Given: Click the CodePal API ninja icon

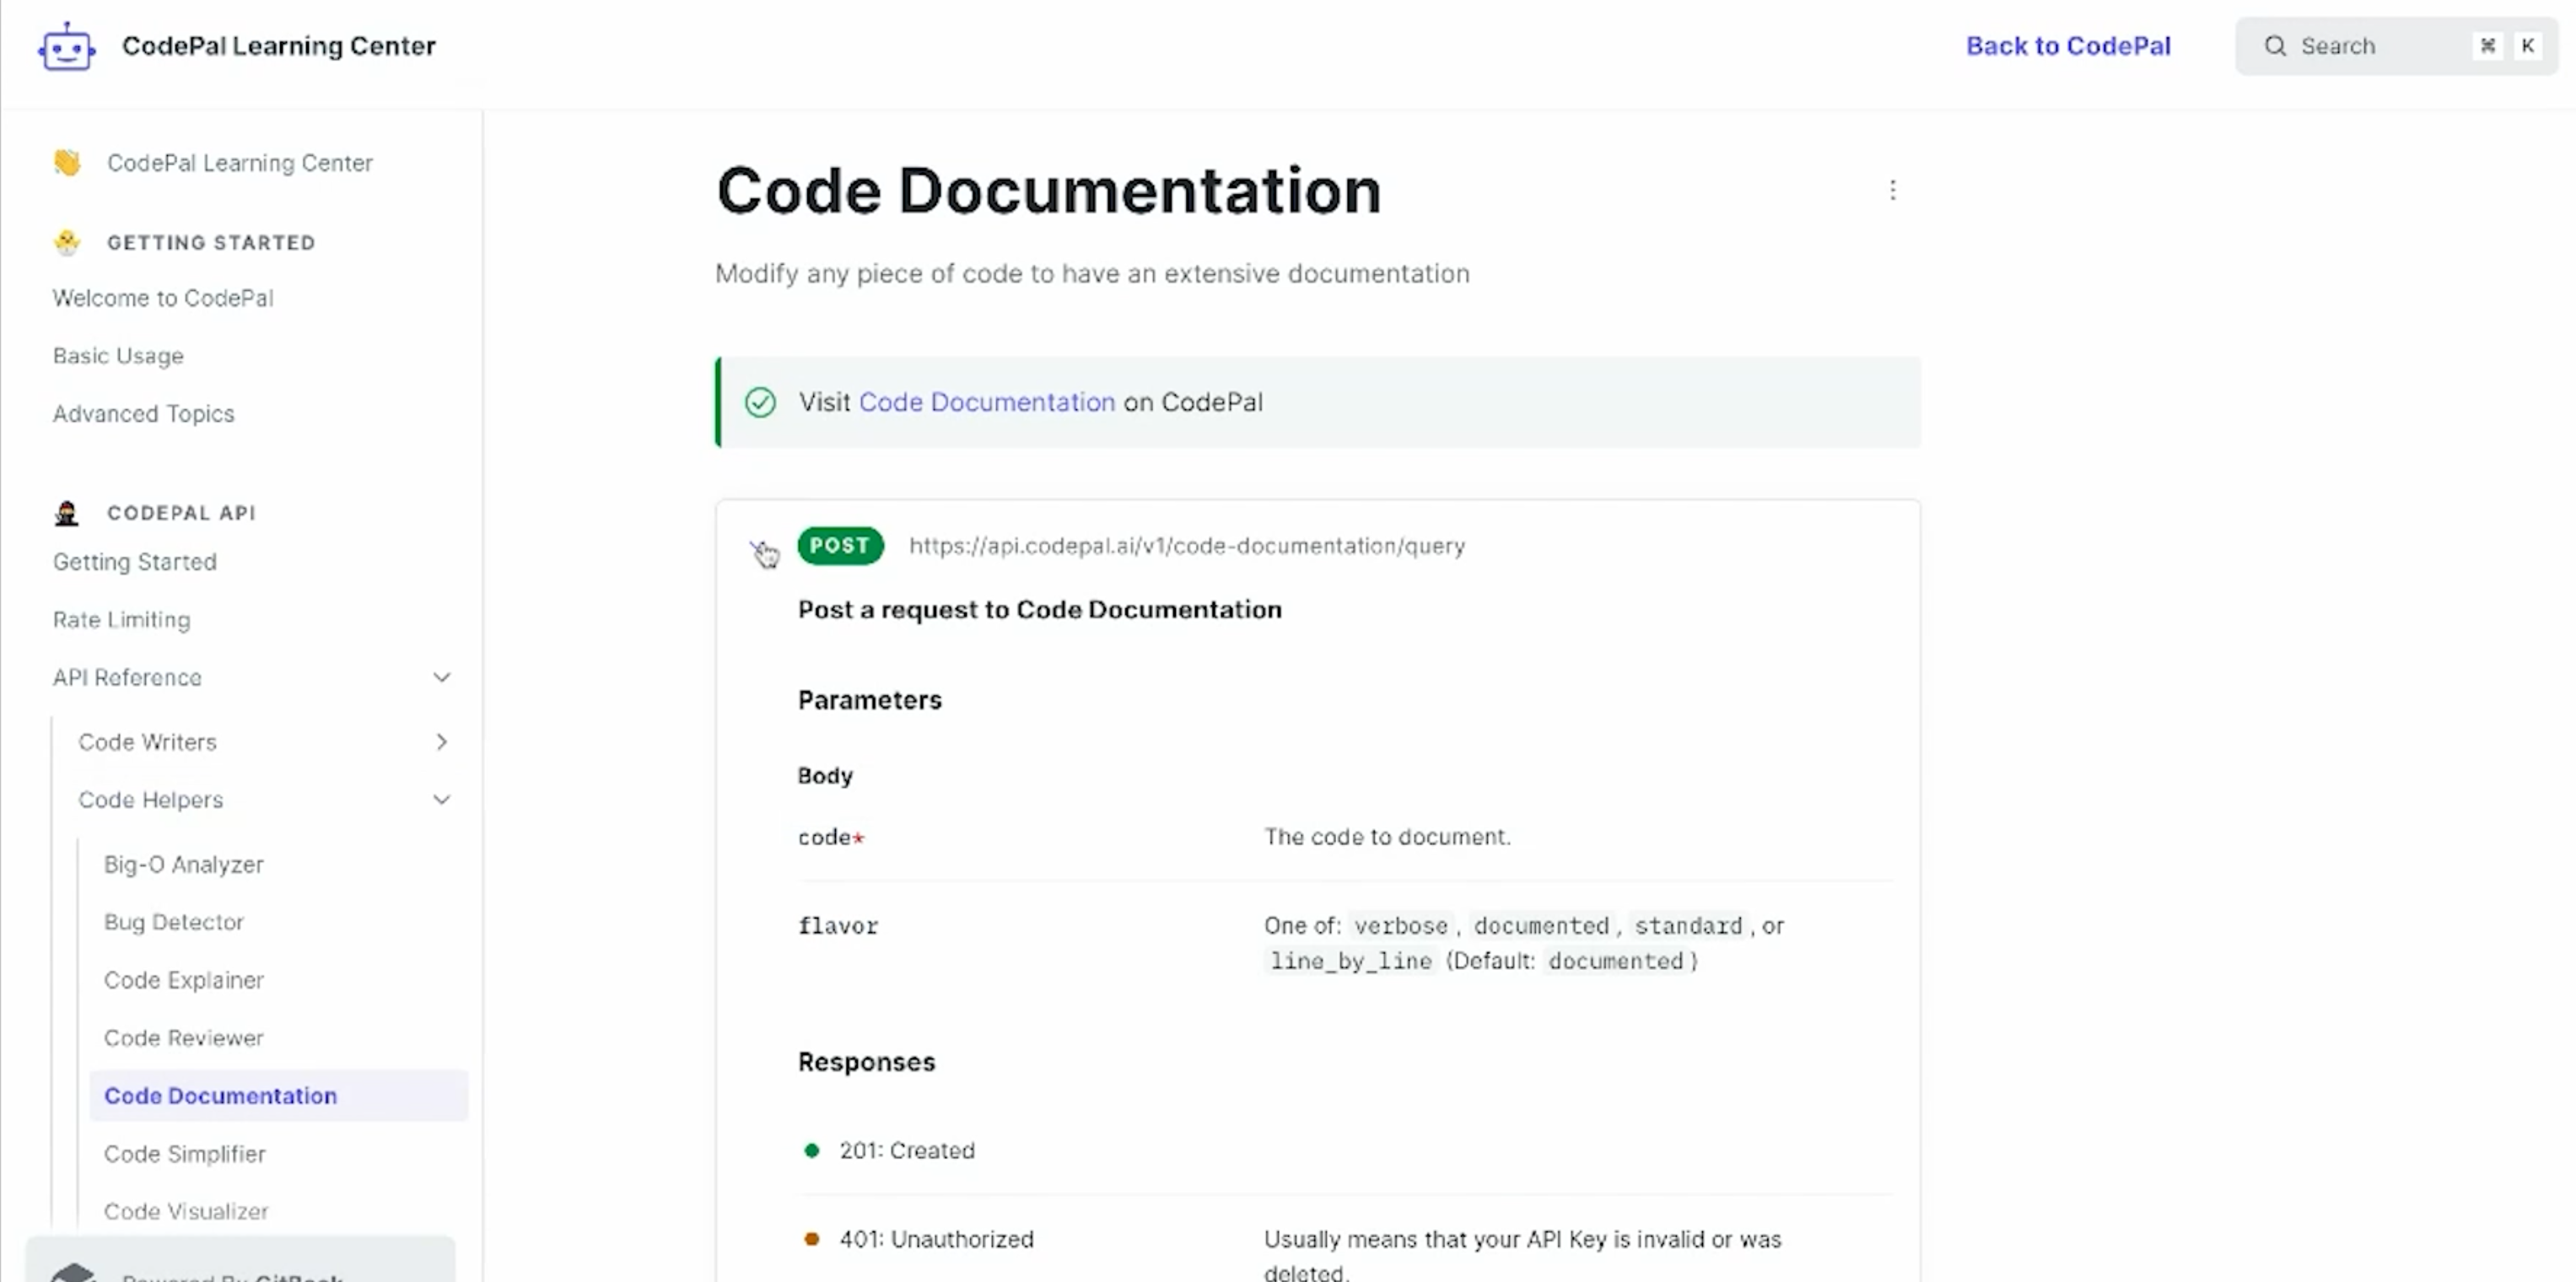Looking at the screenshot, I should [x=67, y=513].
